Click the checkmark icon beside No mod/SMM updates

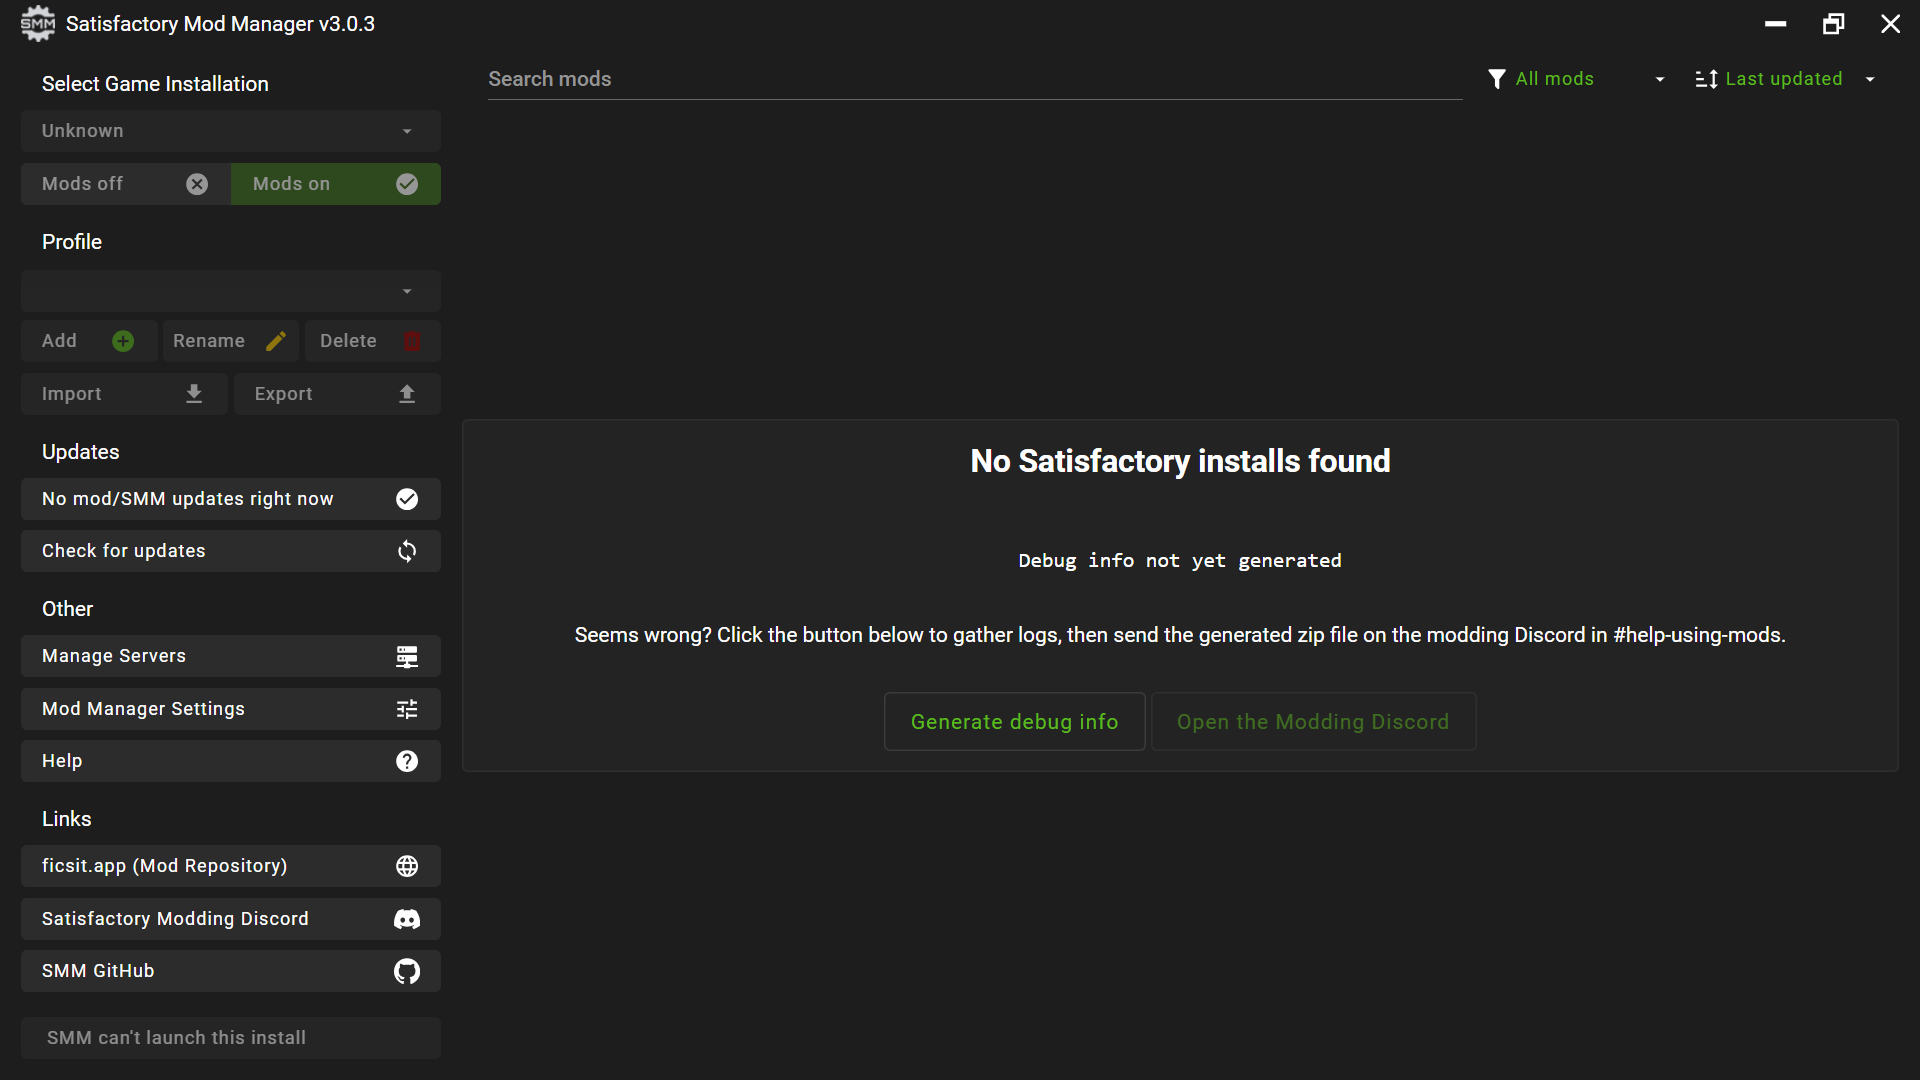click(x=407, y=499)
